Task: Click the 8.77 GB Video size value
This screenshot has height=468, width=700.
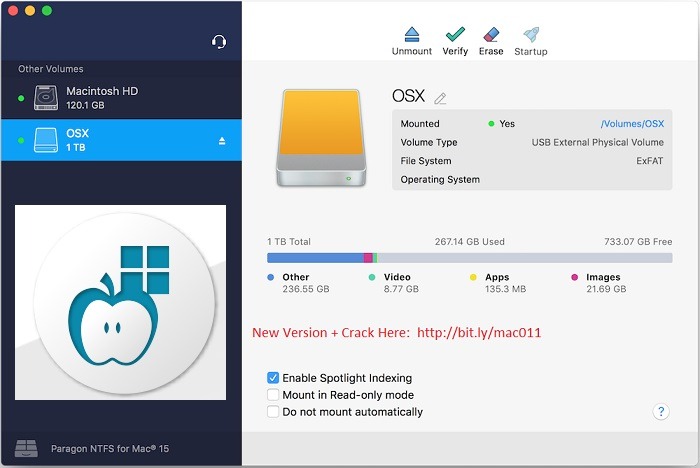Action: (401, 289)
